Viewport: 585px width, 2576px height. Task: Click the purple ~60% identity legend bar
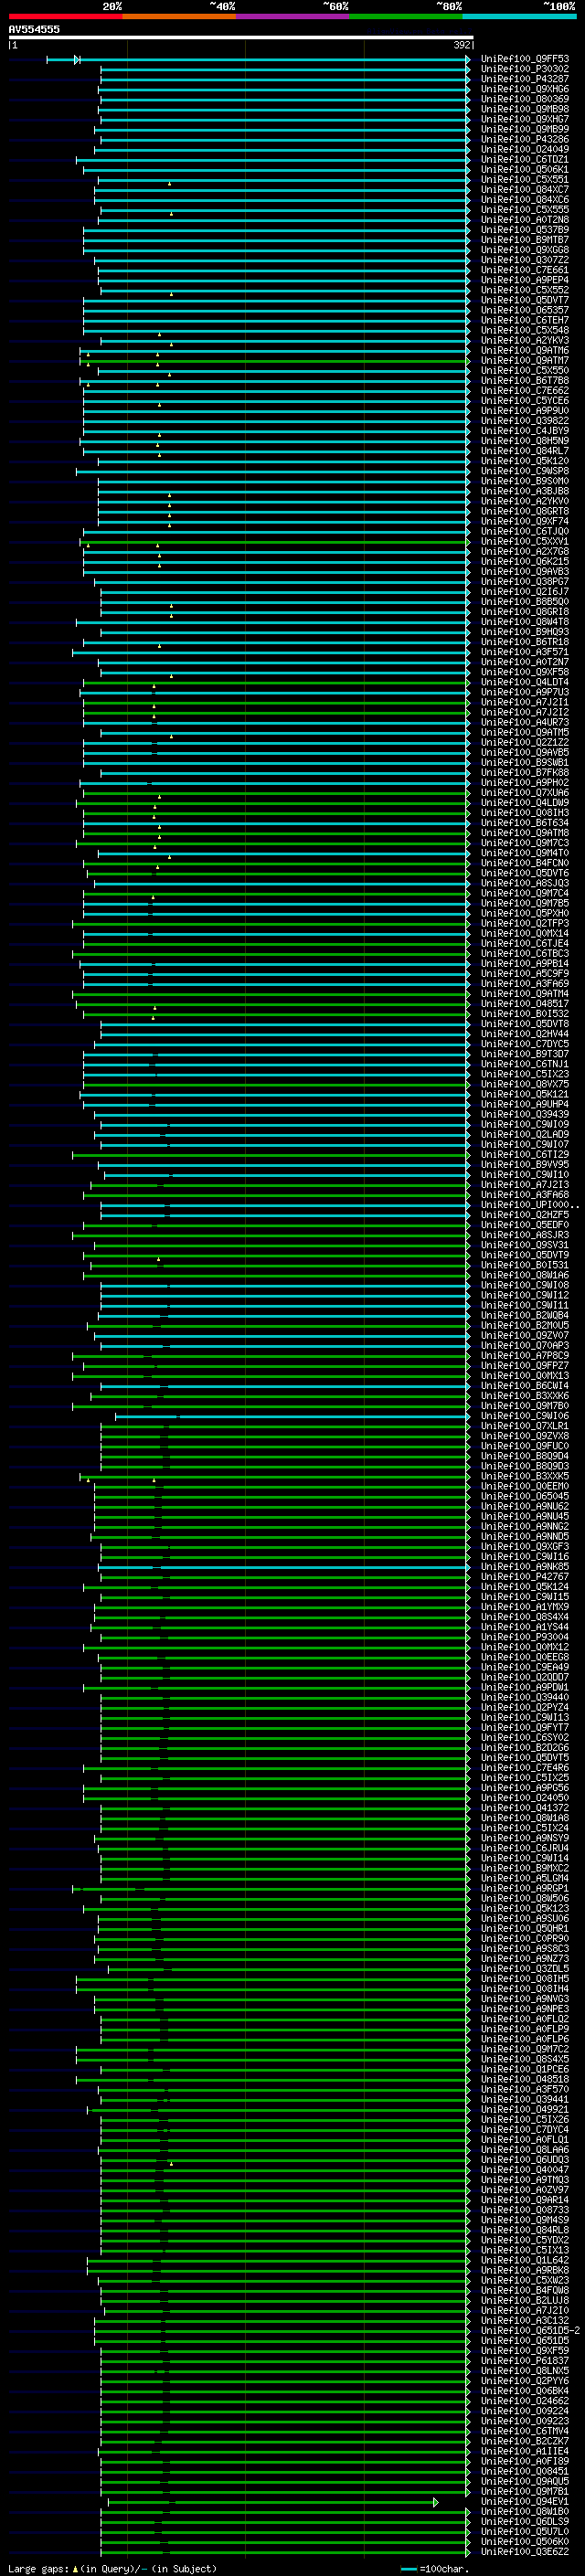click(x=293, y=16)
